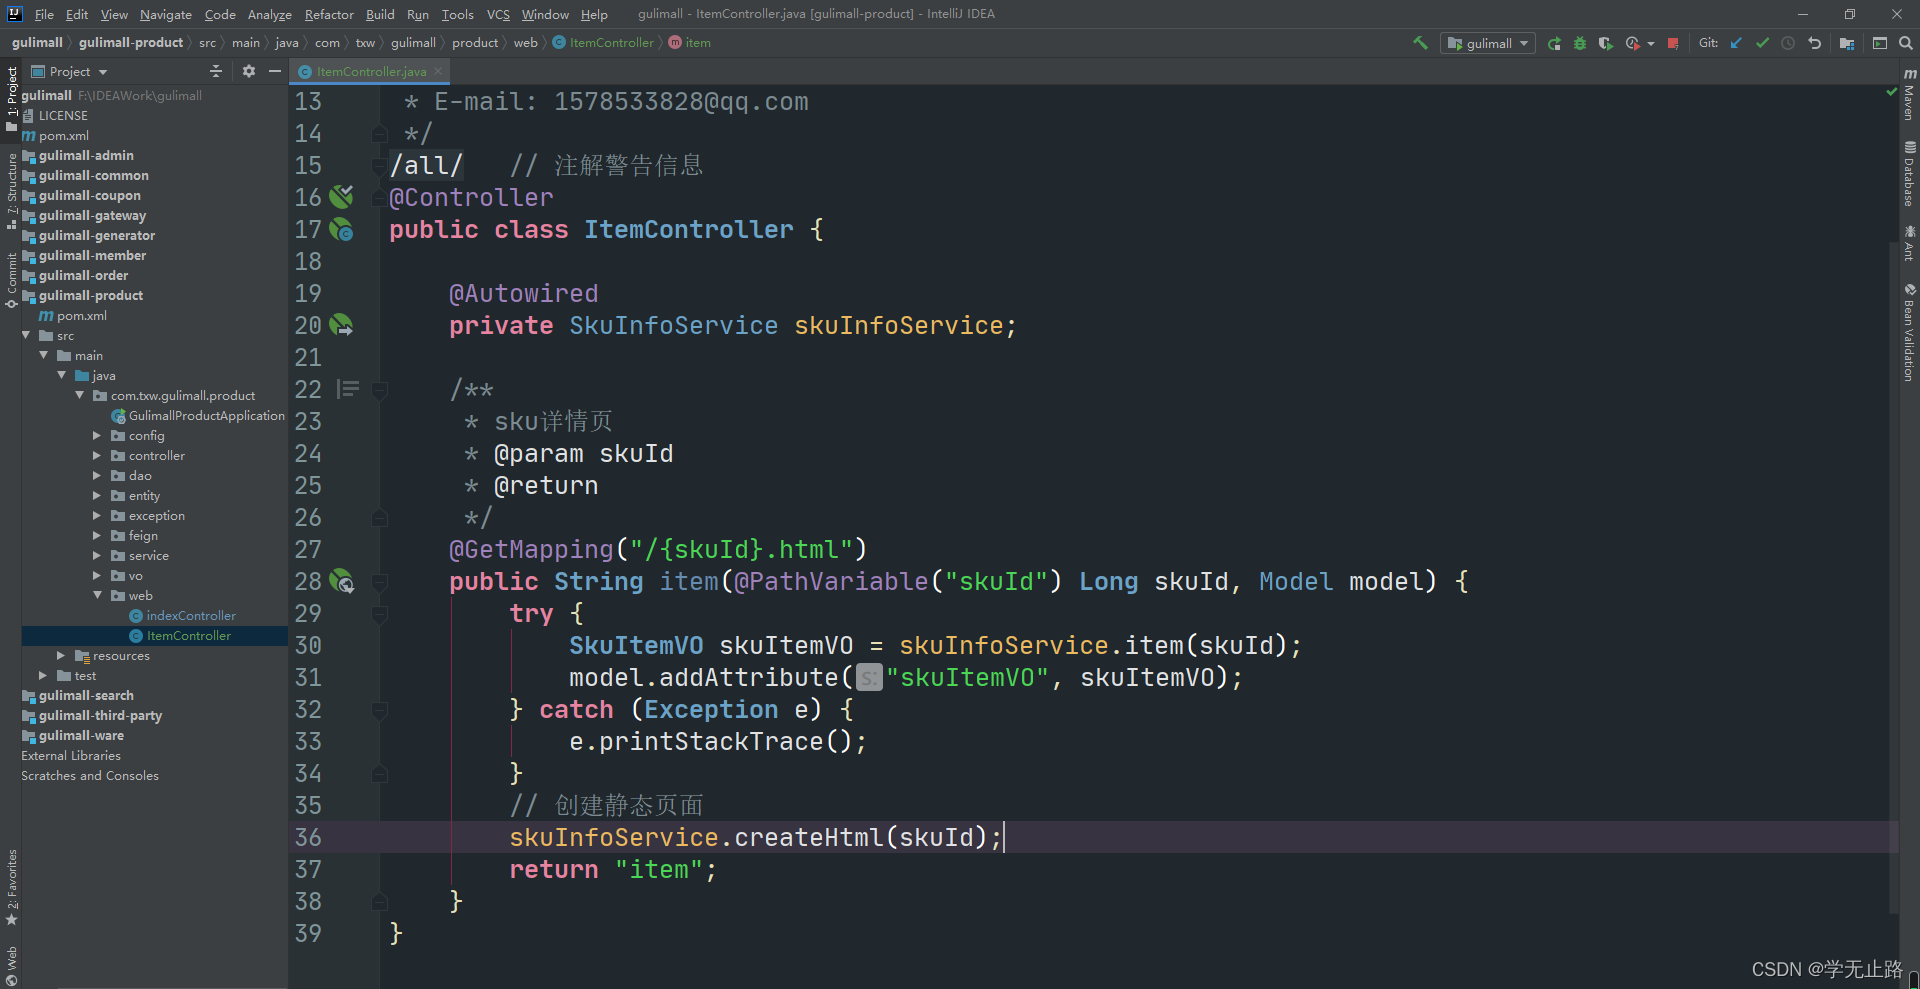Open Project Structure icon in toolbar
Image resolution: width=1920 pixels, height=989 pixels.
coord(1847,43)
